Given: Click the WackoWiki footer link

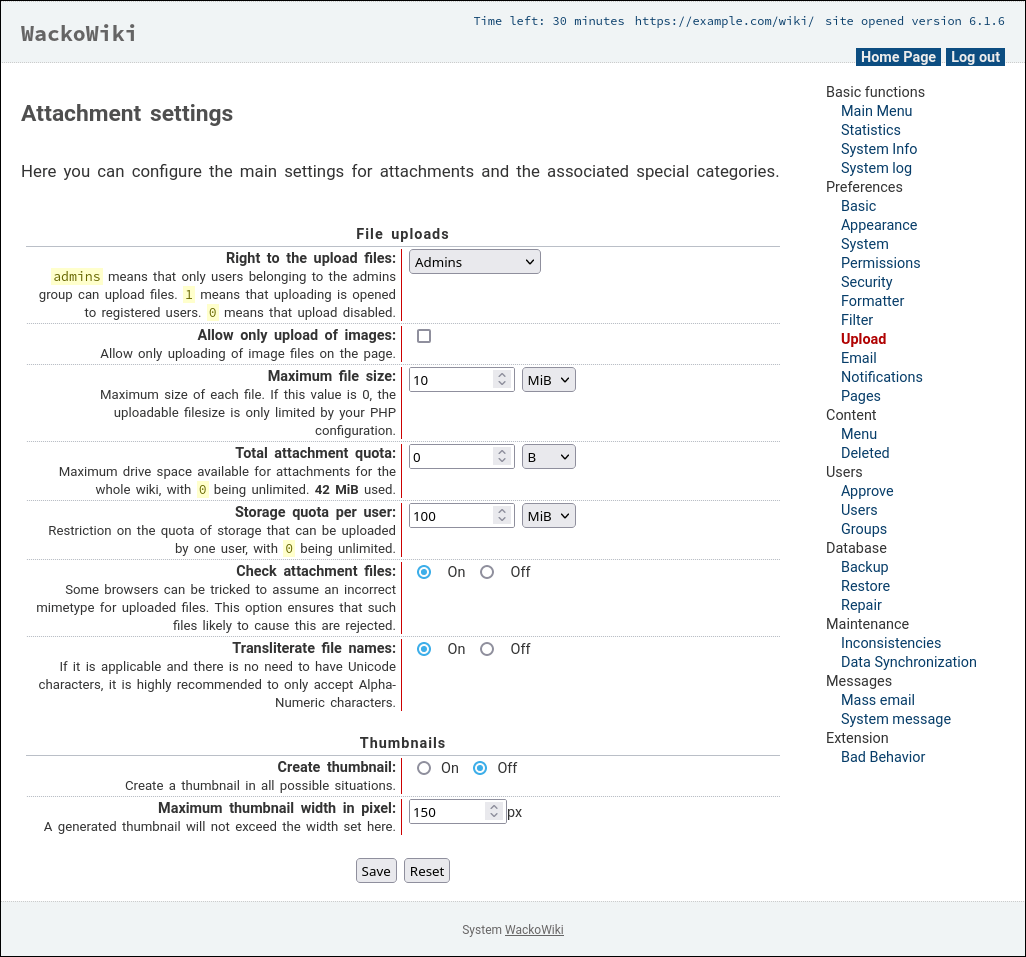Looking at the screenshot, I should [534, 930].
